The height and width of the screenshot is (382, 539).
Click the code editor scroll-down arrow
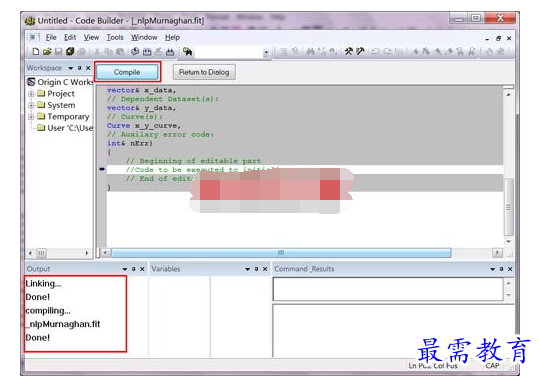point(508,241)
